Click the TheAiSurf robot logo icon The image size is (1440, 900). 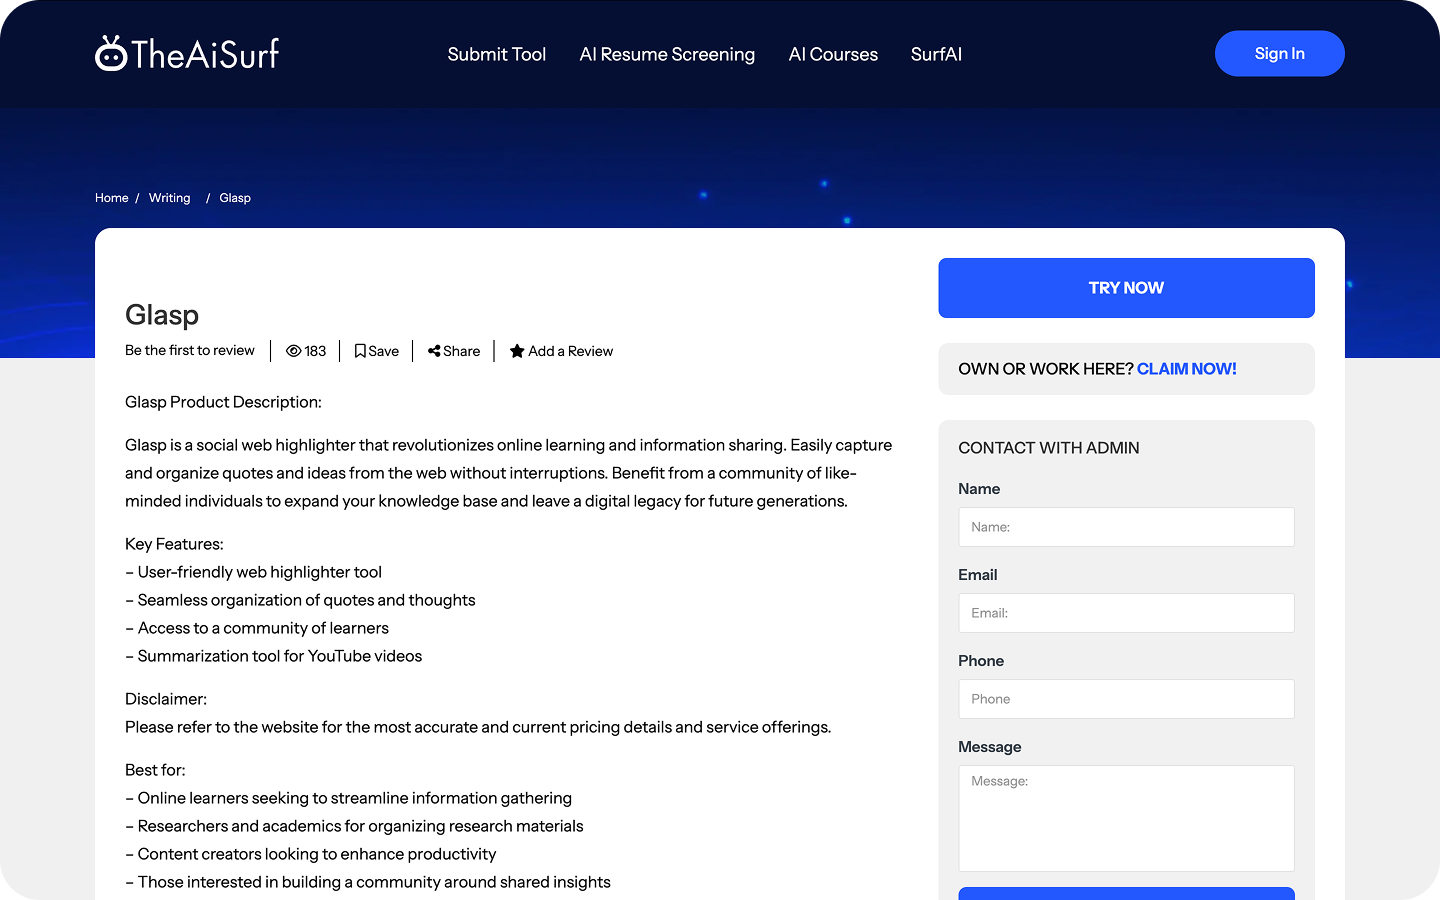tap(111, 54)
